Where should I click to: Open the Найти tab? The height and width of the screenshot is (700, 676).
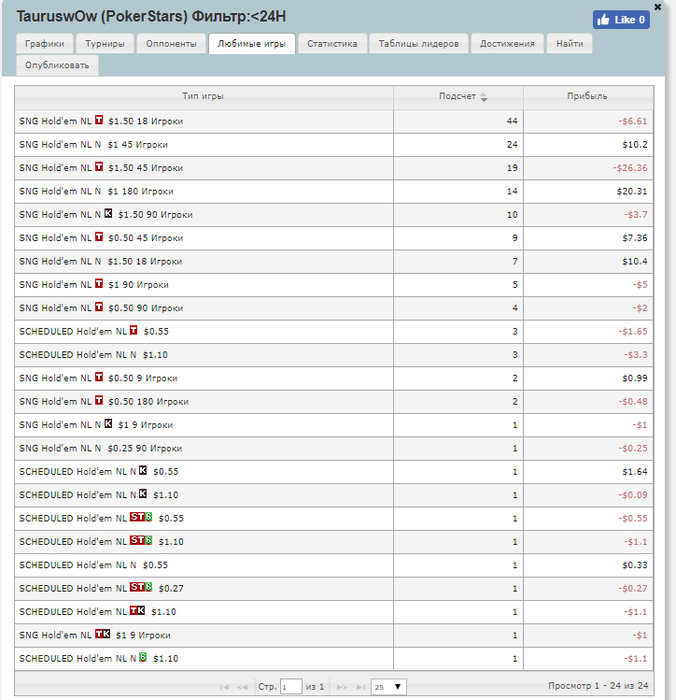pos(570,44)
